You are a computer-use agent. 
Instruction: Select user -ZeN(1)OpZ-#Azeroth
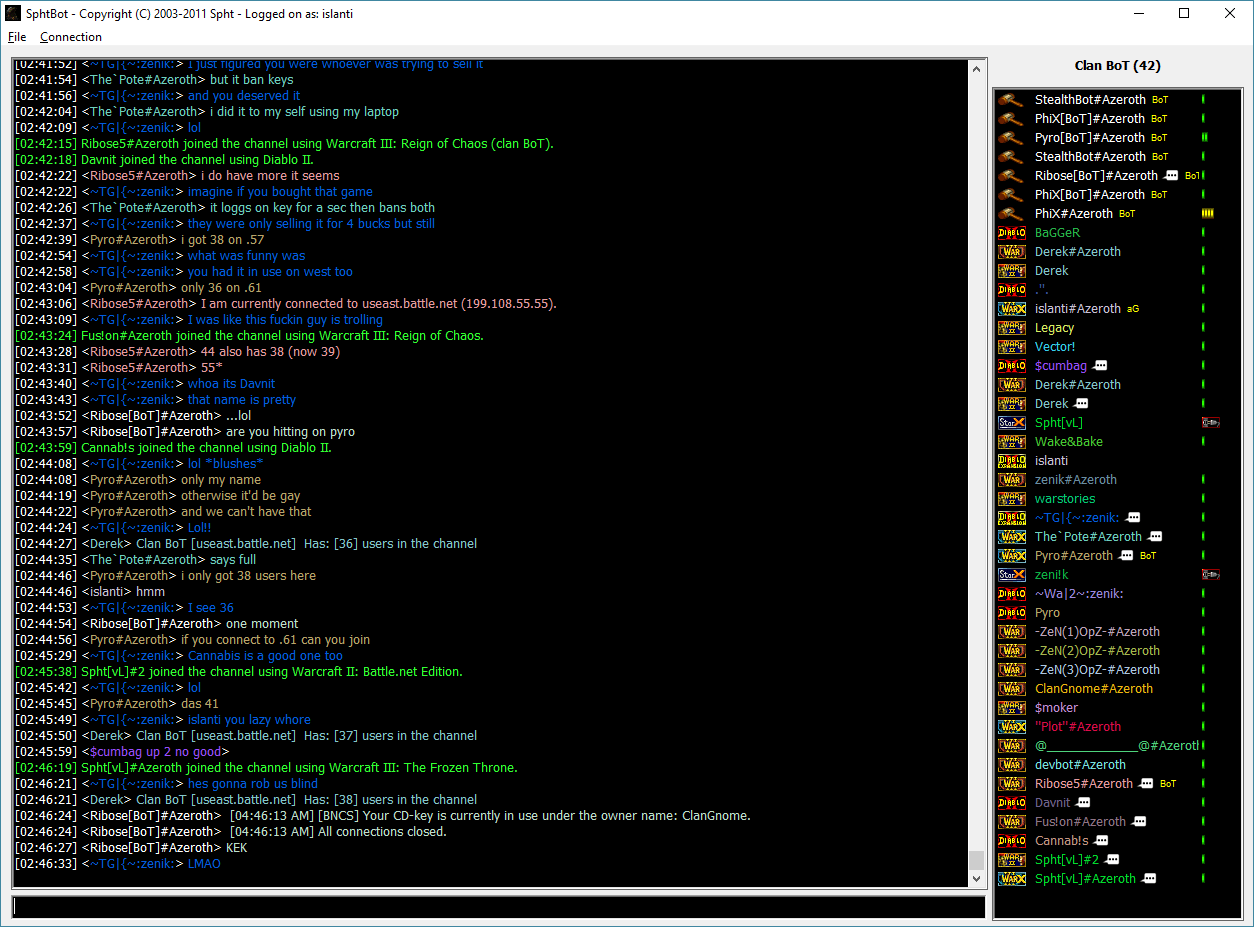click(1097, 631)
